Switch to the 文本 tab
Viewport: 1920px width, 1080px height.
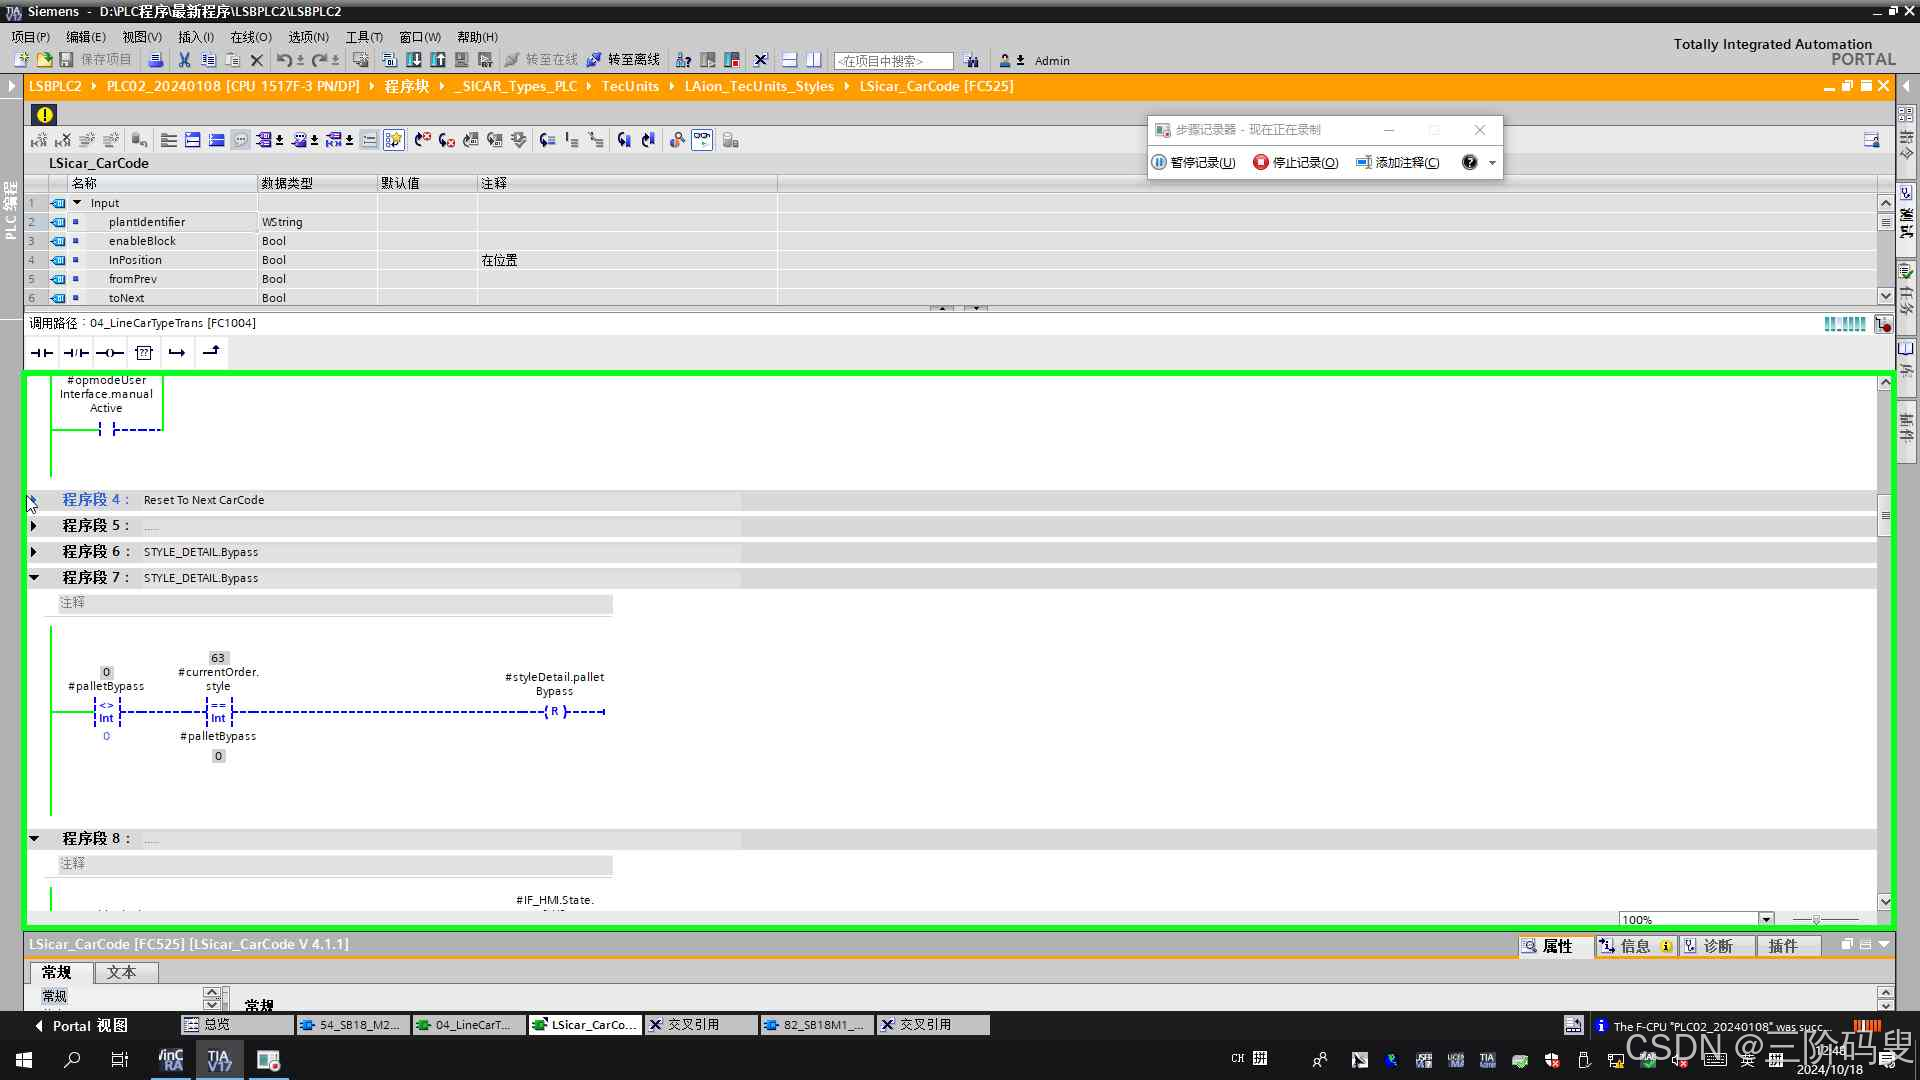click(121, 972)
